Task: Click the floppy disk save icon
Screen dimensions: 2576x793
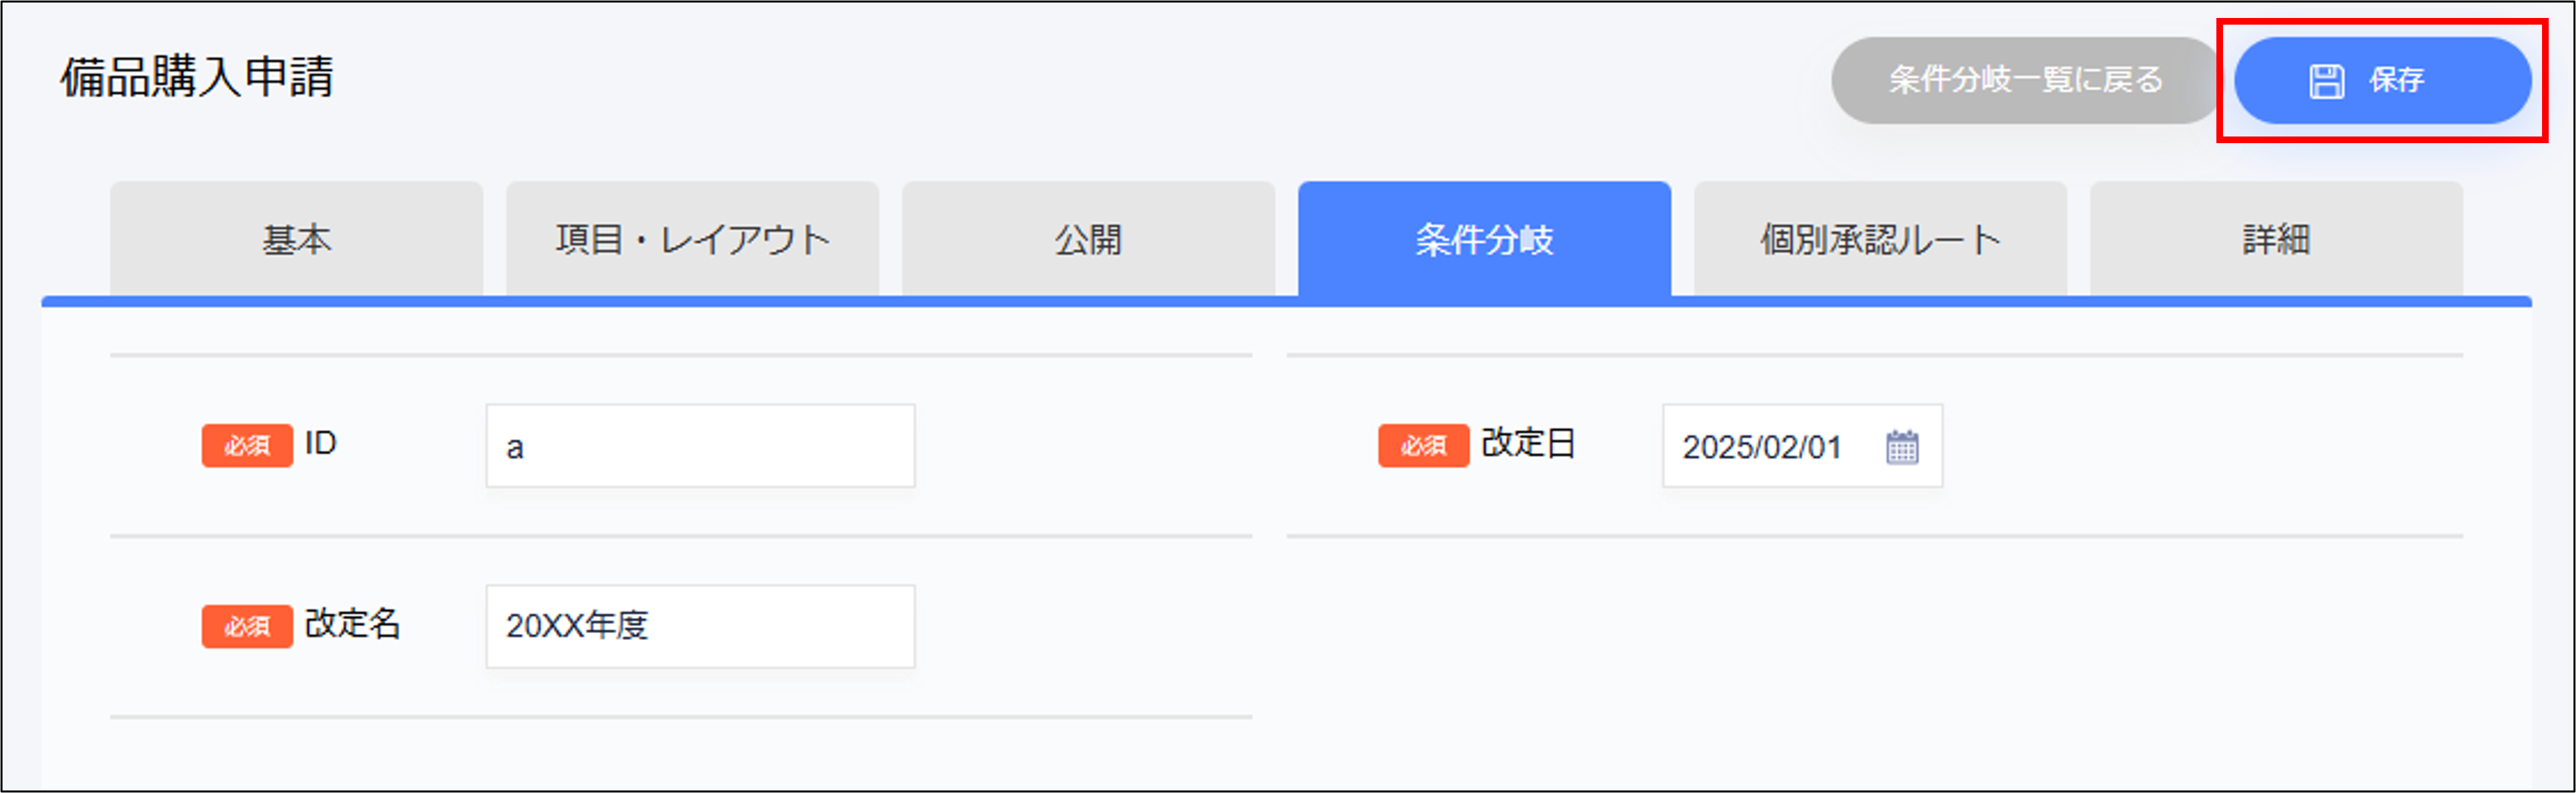Action: tap(2326, 81)
